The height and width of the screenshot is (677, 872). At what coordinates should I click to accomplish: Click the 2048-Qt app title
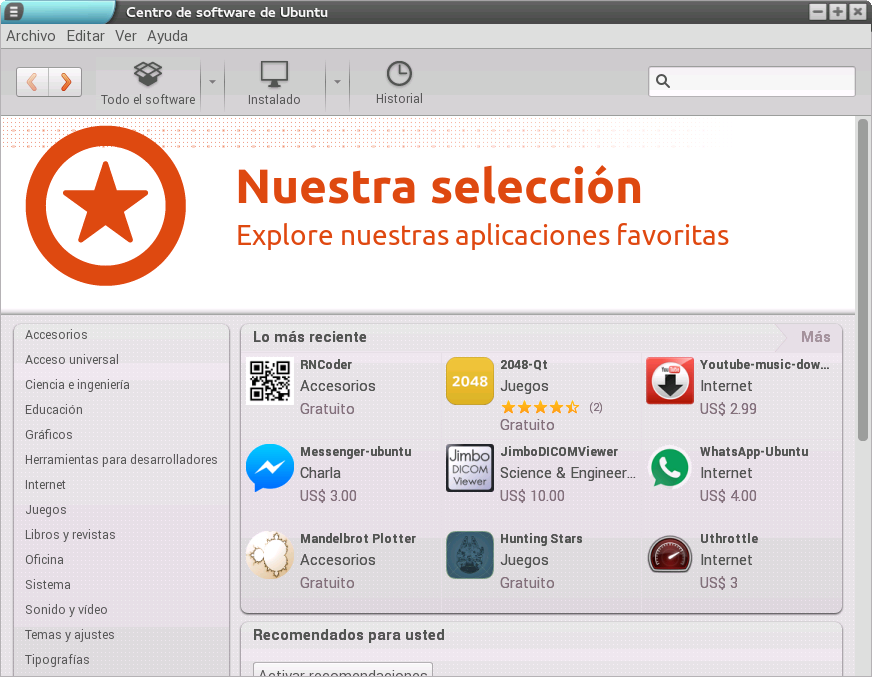pos(524,365)
